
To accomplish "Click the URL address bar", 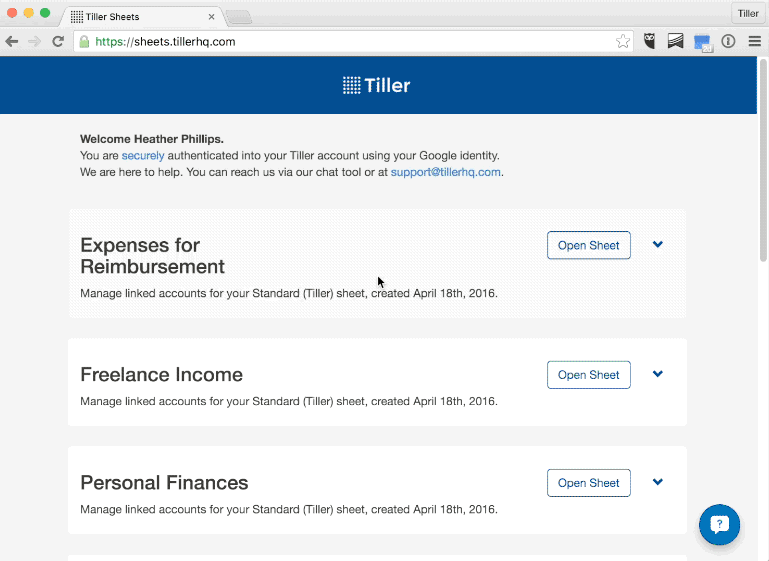I will 353,42.
